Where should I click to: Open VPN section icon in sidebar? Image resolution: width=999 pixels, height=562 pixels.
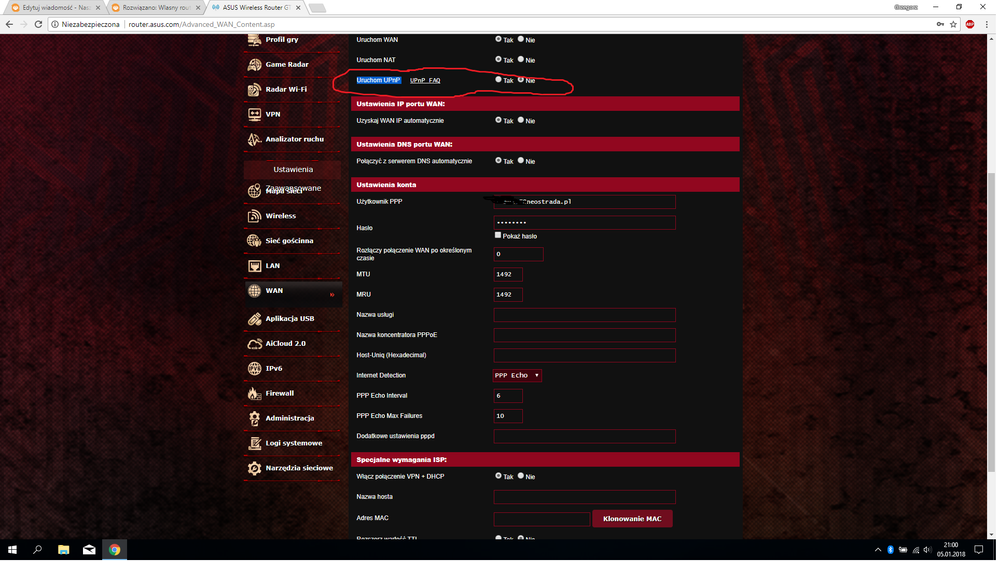click(x=255, y=115)
